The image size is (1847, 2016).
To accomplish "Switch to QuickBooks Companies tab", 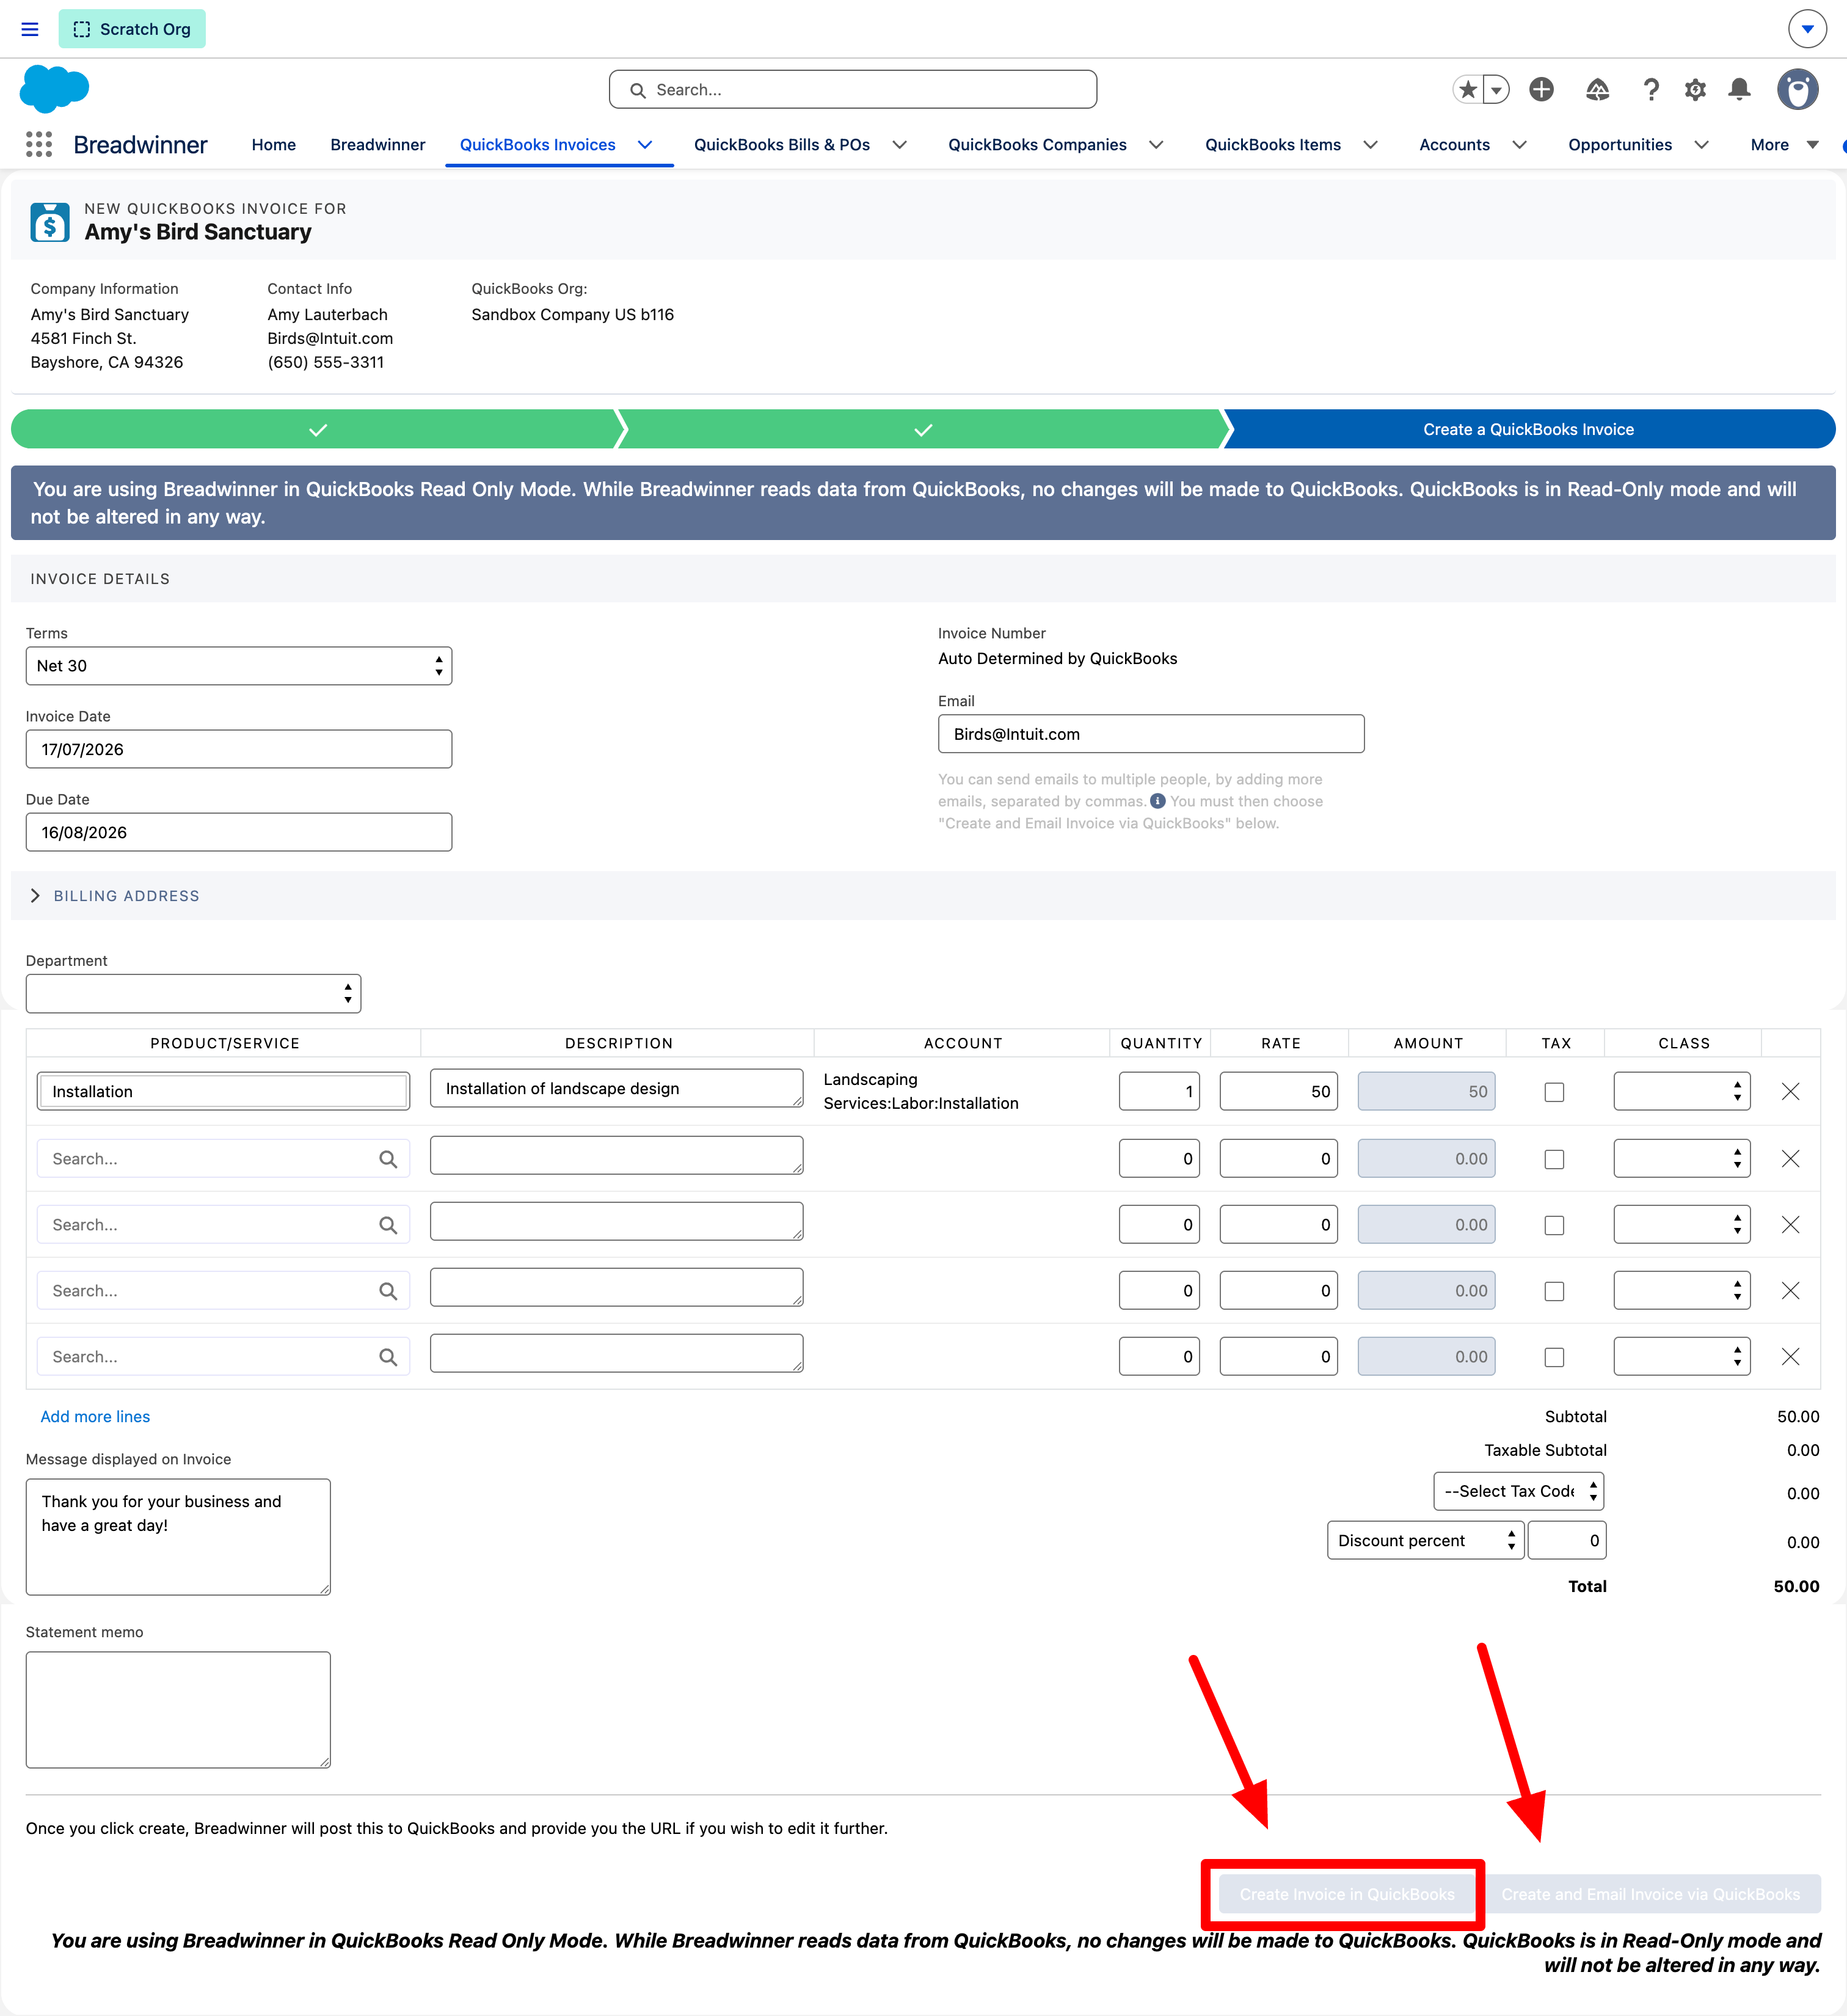I will (x=1037, y=145).
